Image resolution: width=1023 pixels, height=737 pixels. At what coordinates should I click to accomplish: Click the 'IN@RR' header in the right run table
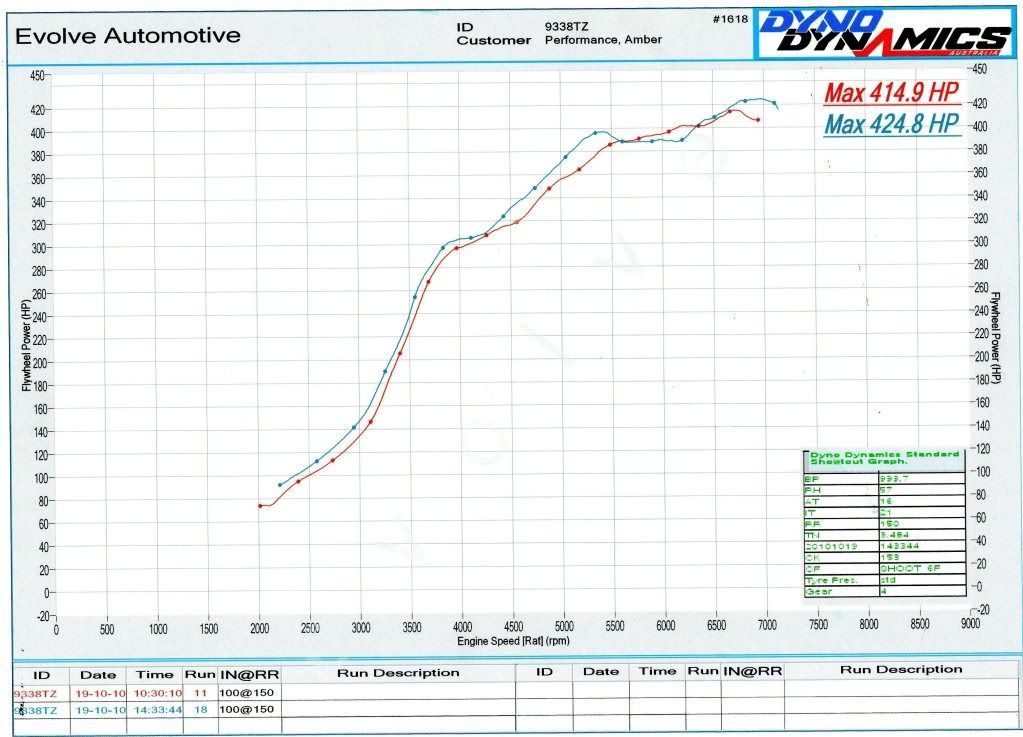click(752, 671)
